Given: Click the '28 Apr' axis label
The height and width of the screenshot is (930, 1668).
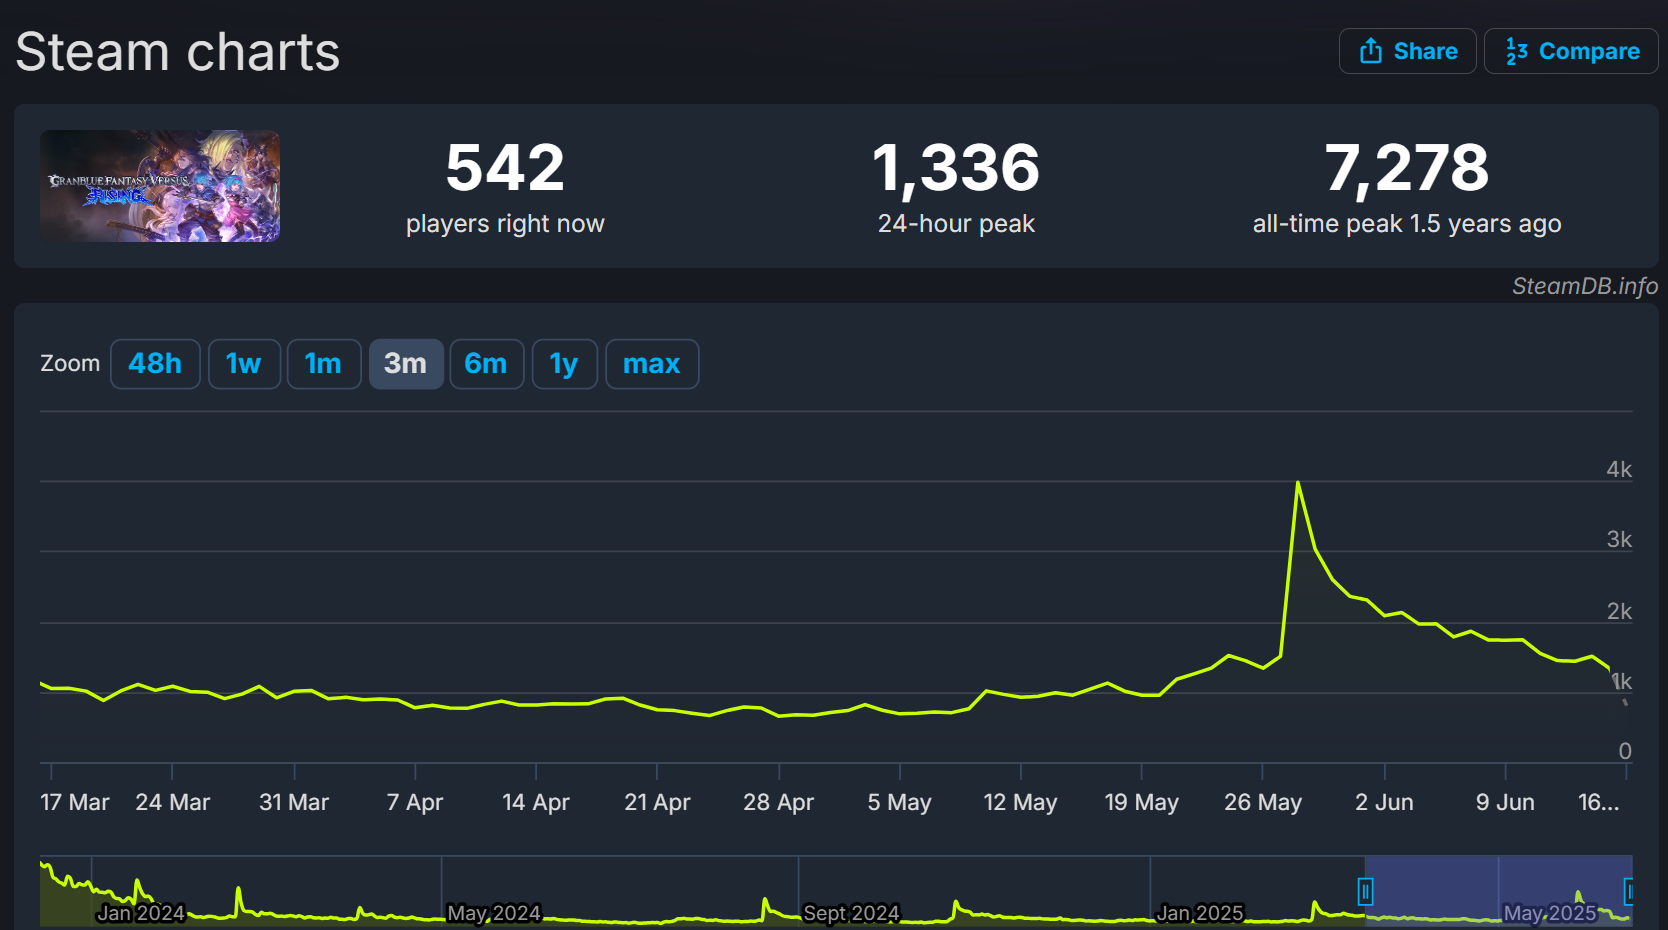Looking at the screenshot, I should [x=778, y=802].
